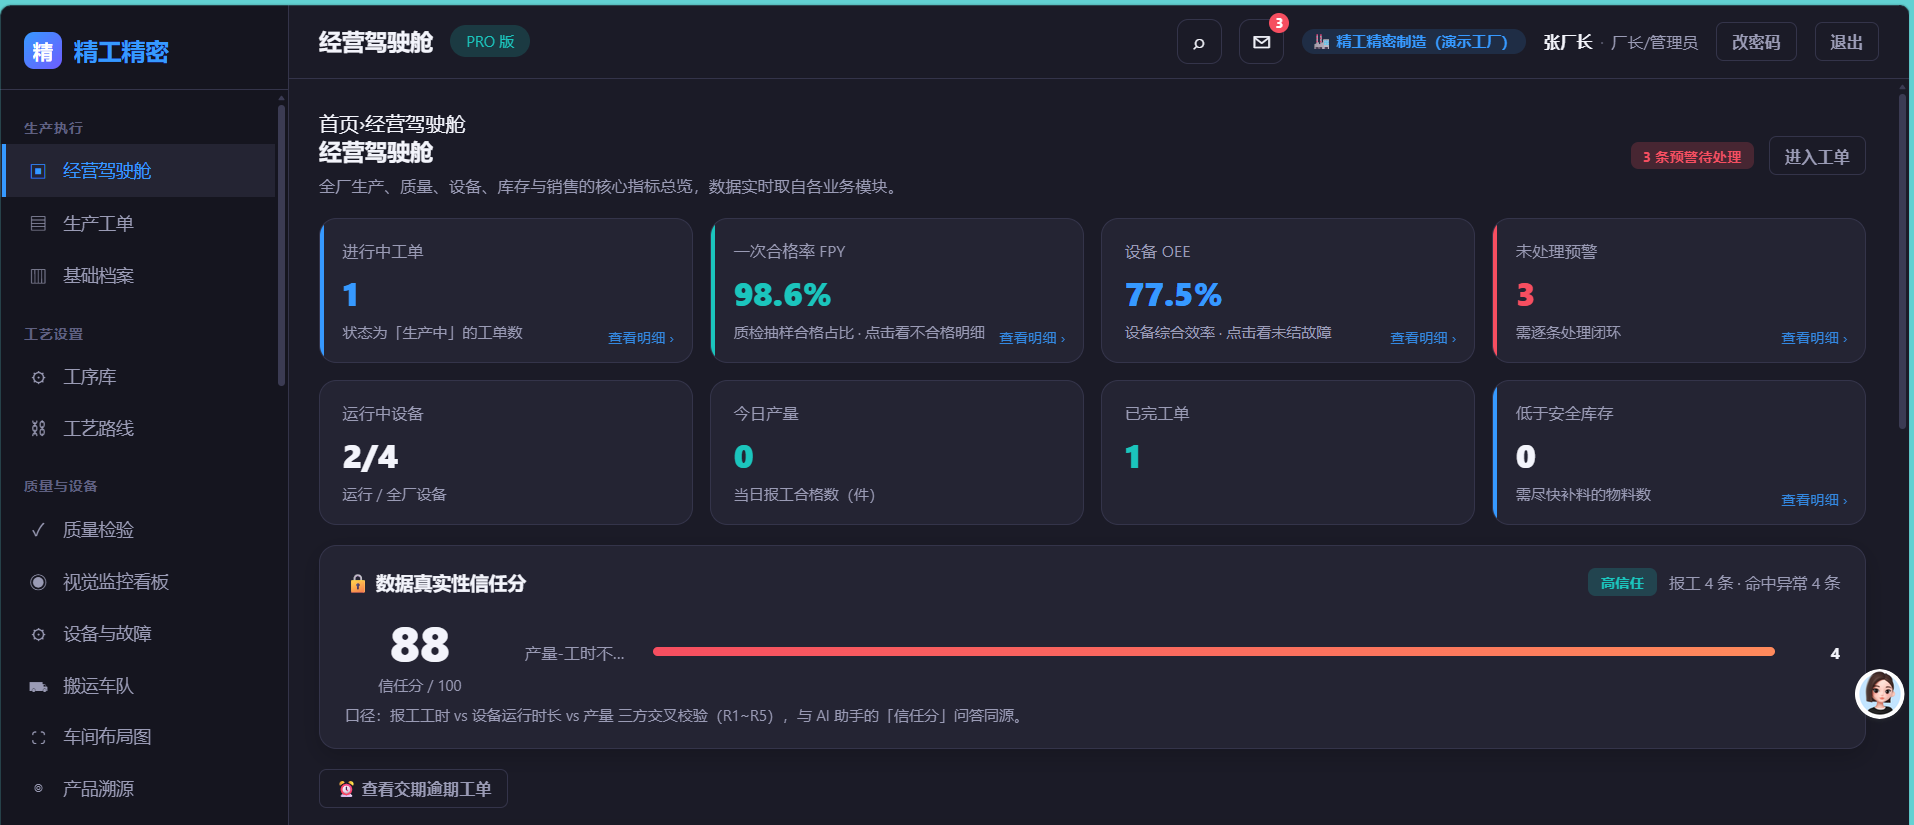
Task: Click the 进入工单 button
Action: (x=1817, y=156)
